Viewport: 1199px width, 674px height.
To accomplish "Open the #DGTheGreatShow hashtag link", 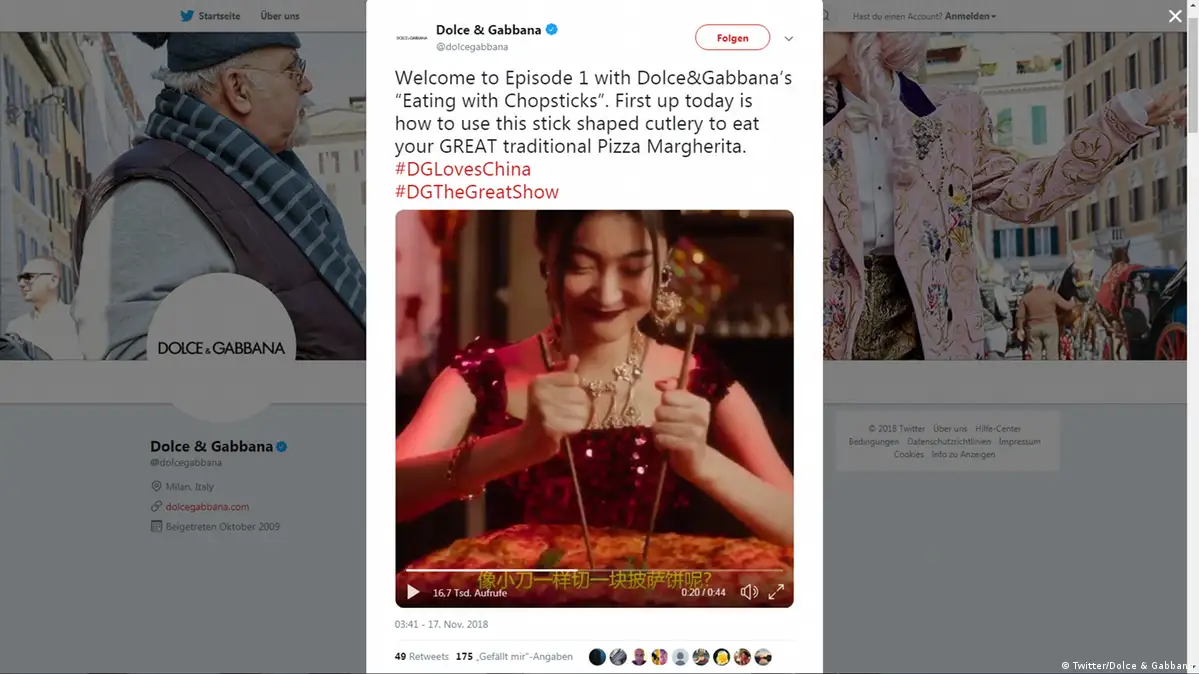I will pos(477,192).
